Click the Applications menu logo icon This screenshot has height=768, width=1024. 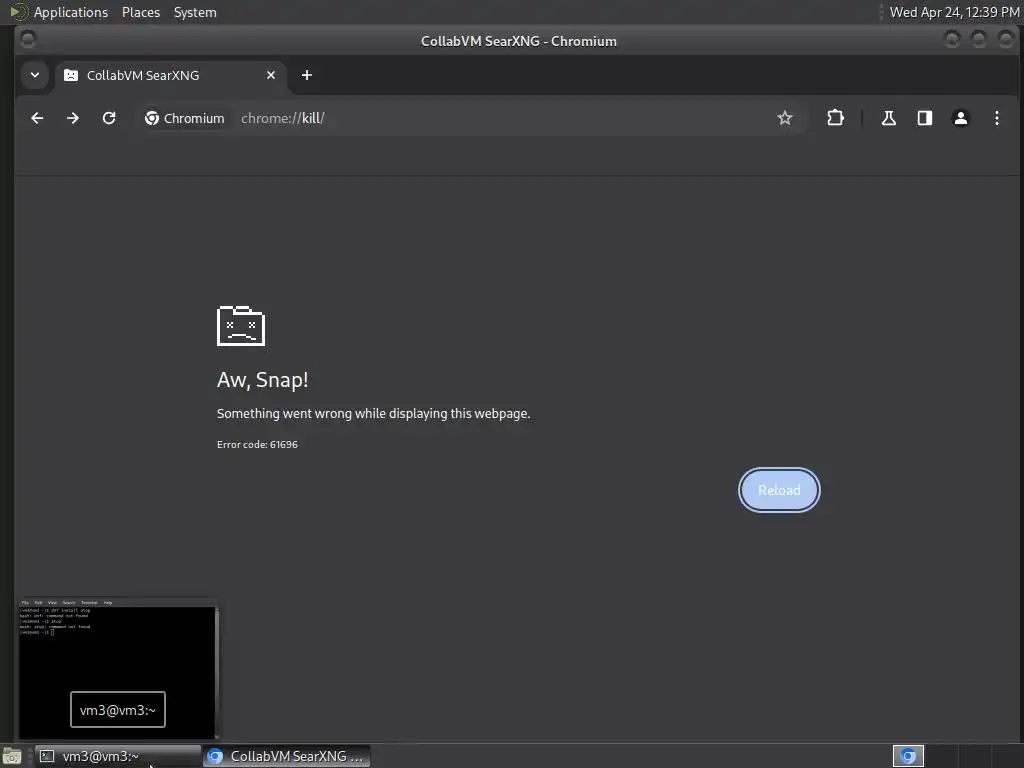[x=18, y=12]
